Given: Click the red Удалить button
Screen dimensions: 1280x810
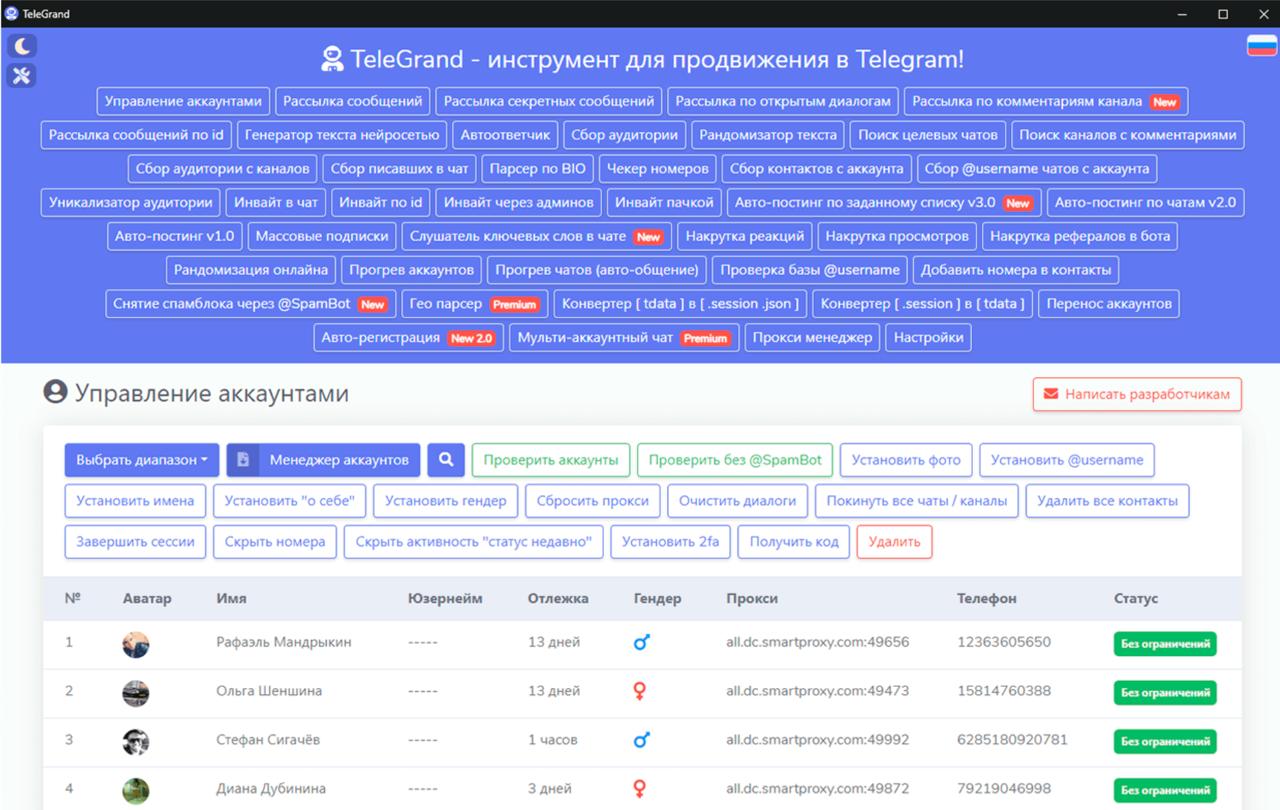Looking at the screenshot, I should pyautogui.click(x=894, y=542).
